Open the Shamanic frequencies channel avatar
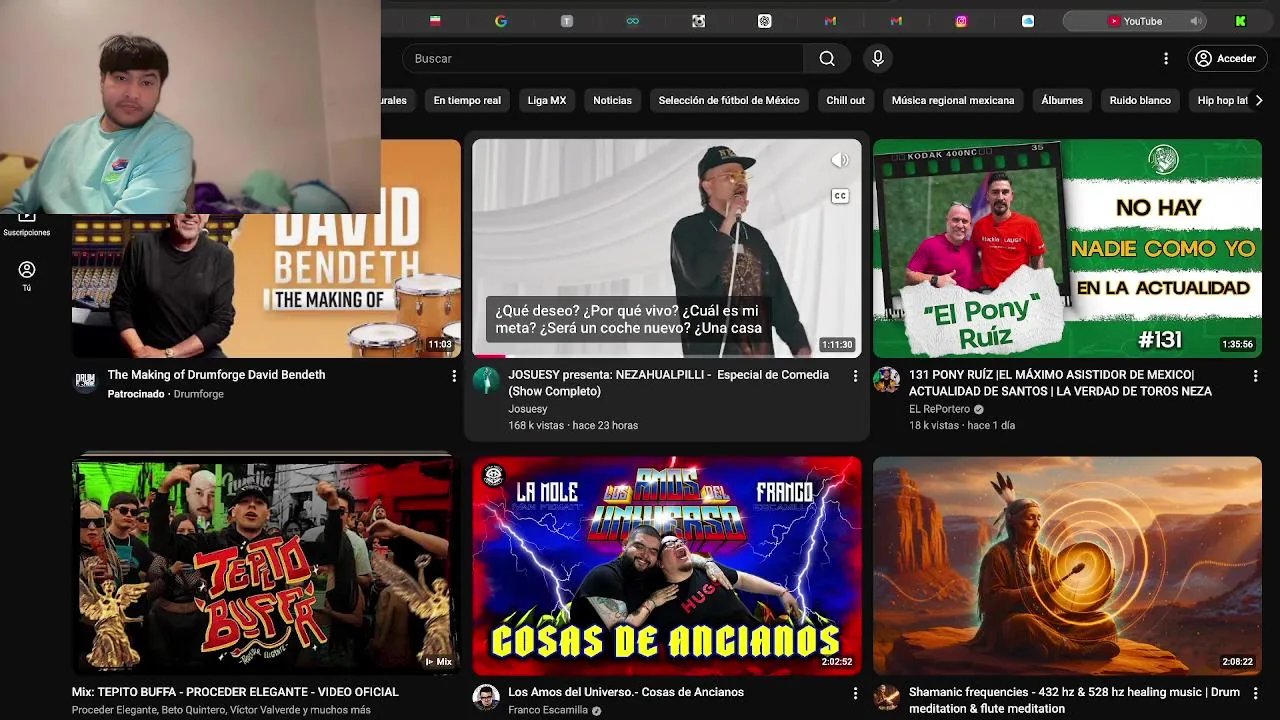1280x720 pixels. click(887, 697)
